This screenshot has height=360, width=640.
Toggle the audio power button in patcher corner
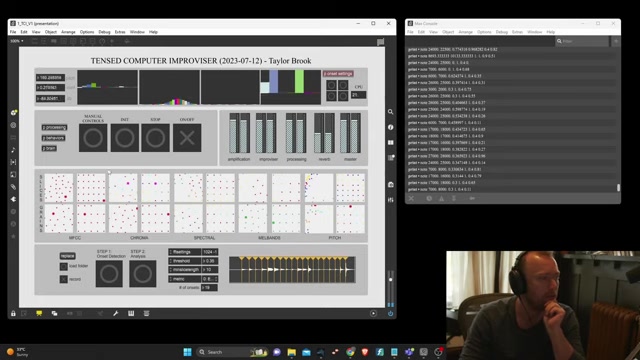pos(391,313)
